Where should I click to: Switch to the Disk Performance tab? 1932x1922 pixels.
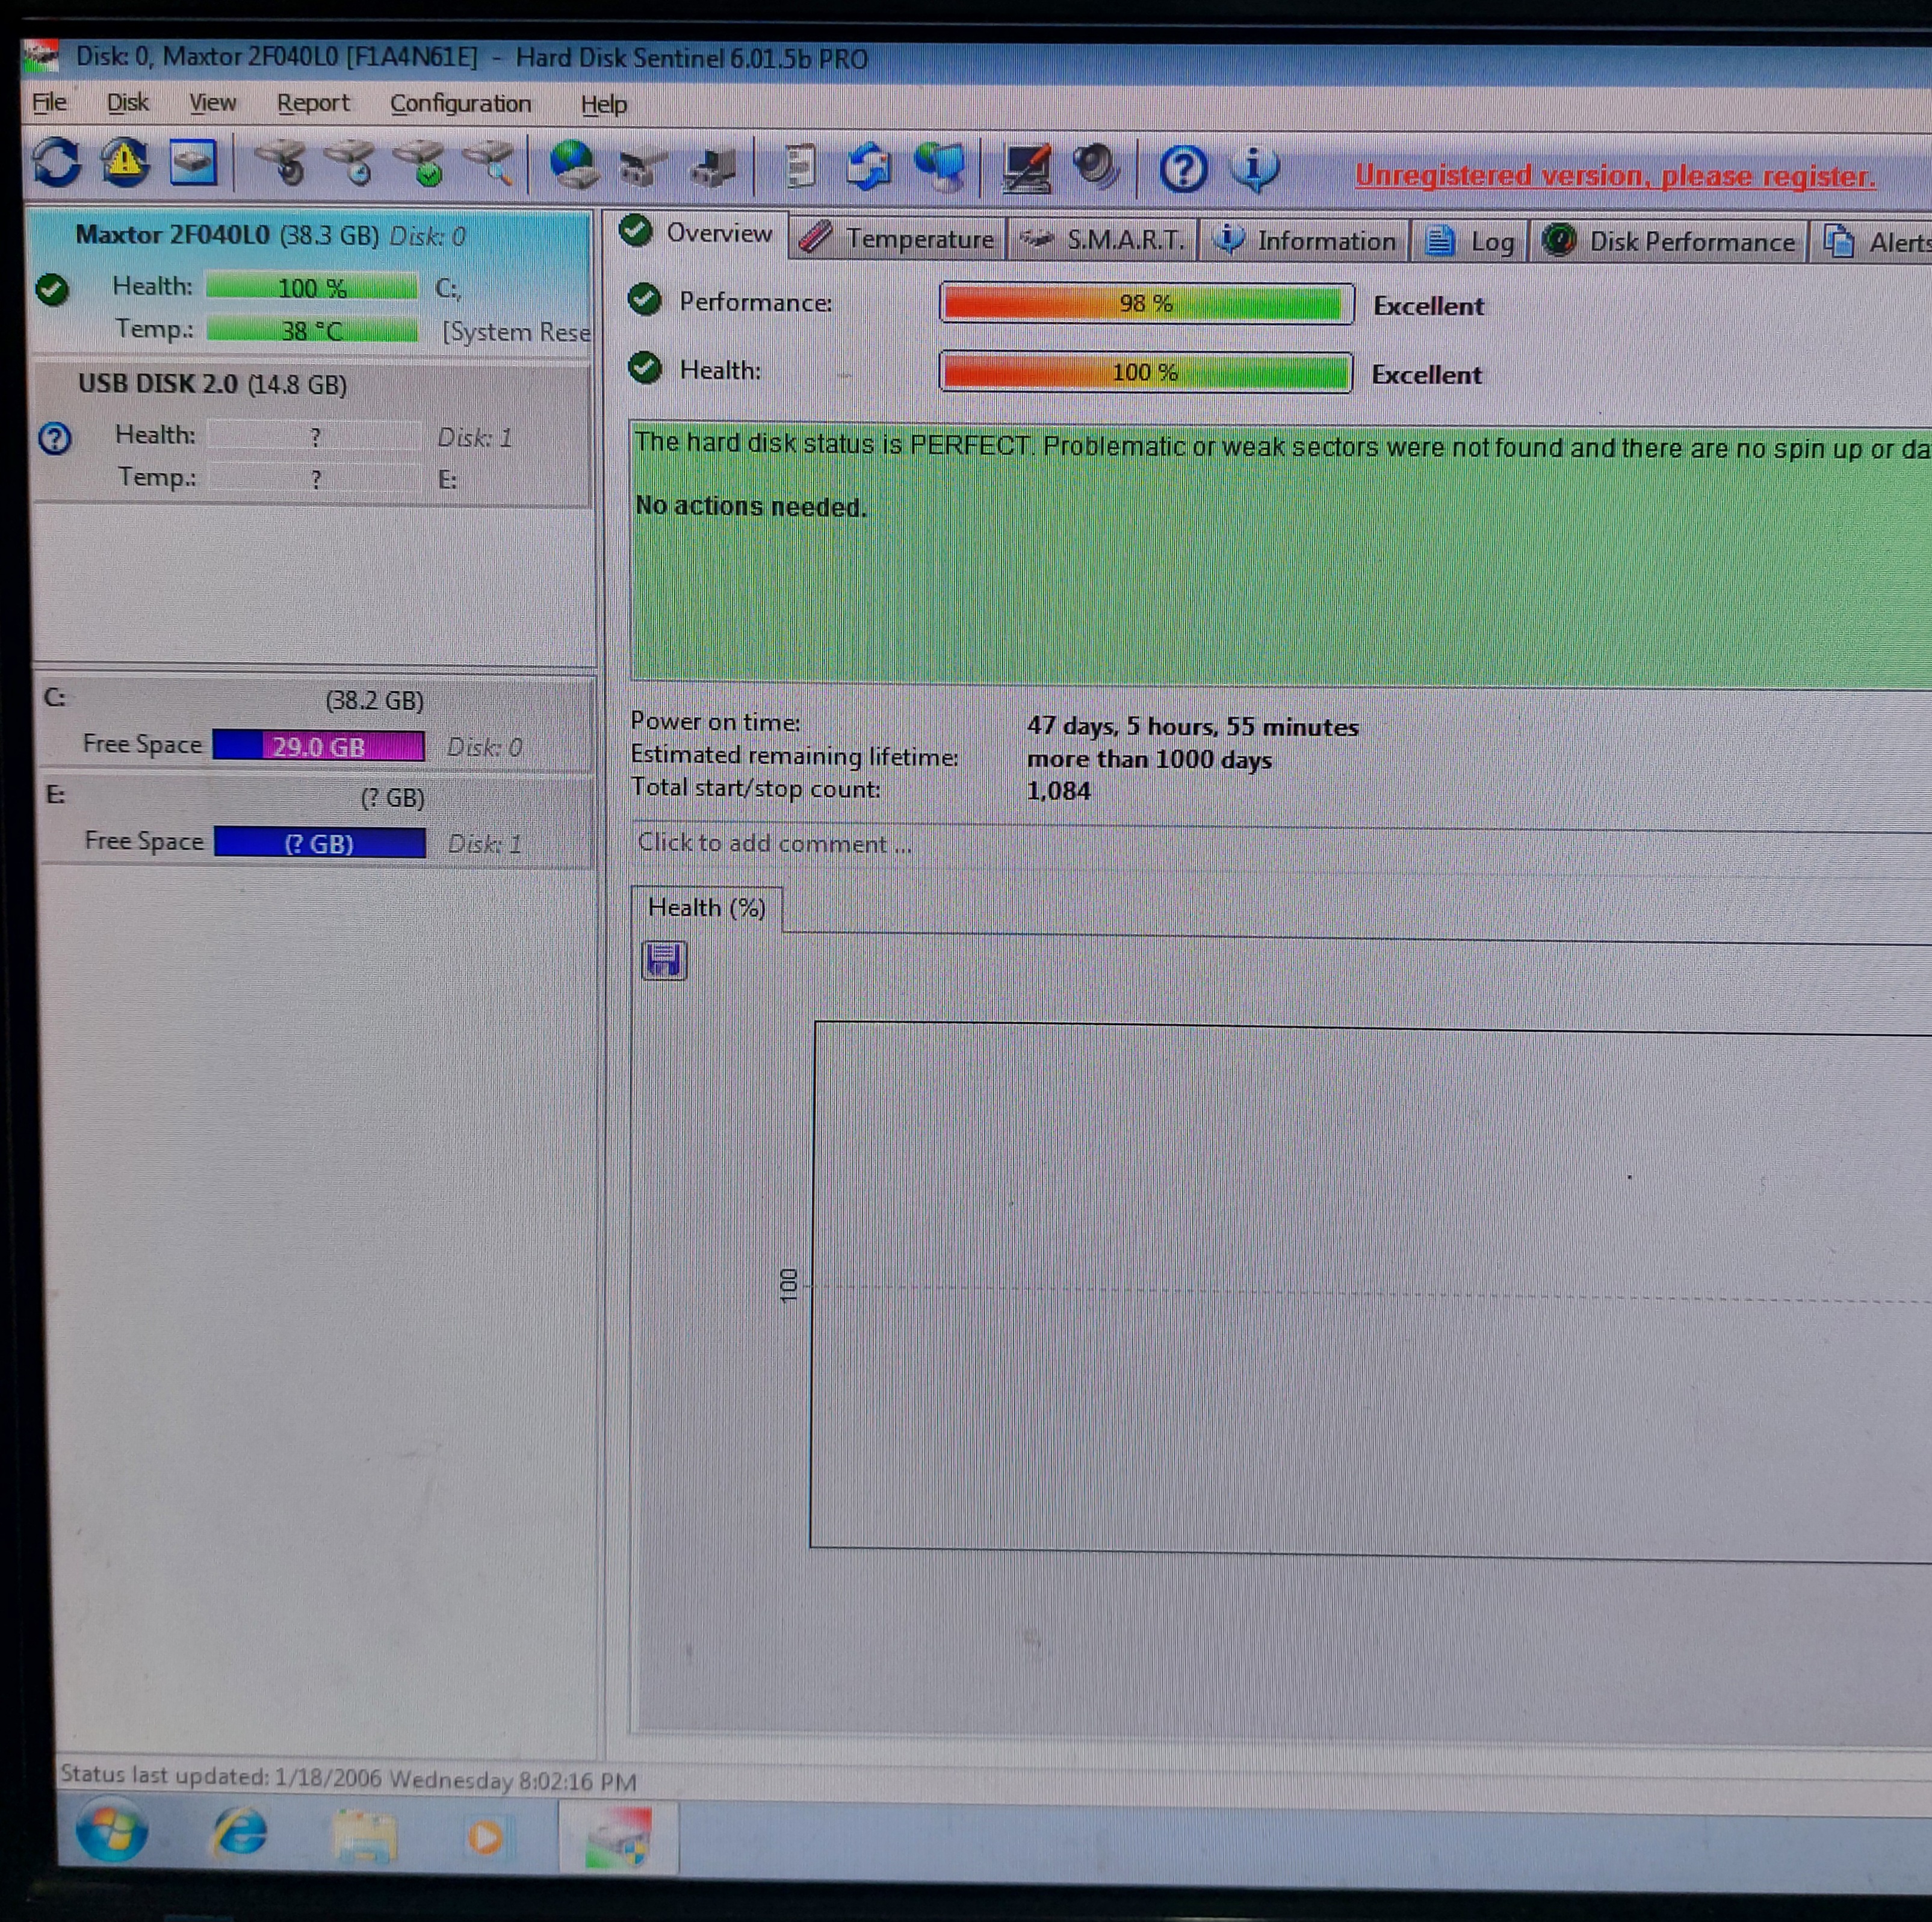click(1668, 242)
